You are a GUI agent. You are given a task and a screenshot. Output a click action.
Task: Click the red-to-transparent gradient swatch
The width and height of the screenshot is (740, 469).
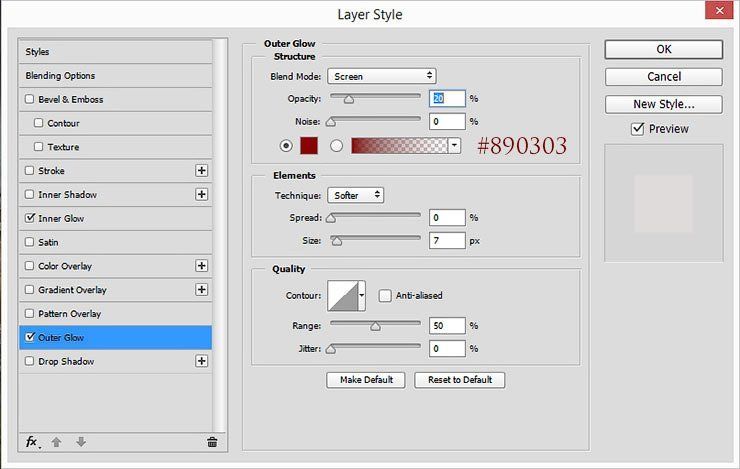pos(400,146)
